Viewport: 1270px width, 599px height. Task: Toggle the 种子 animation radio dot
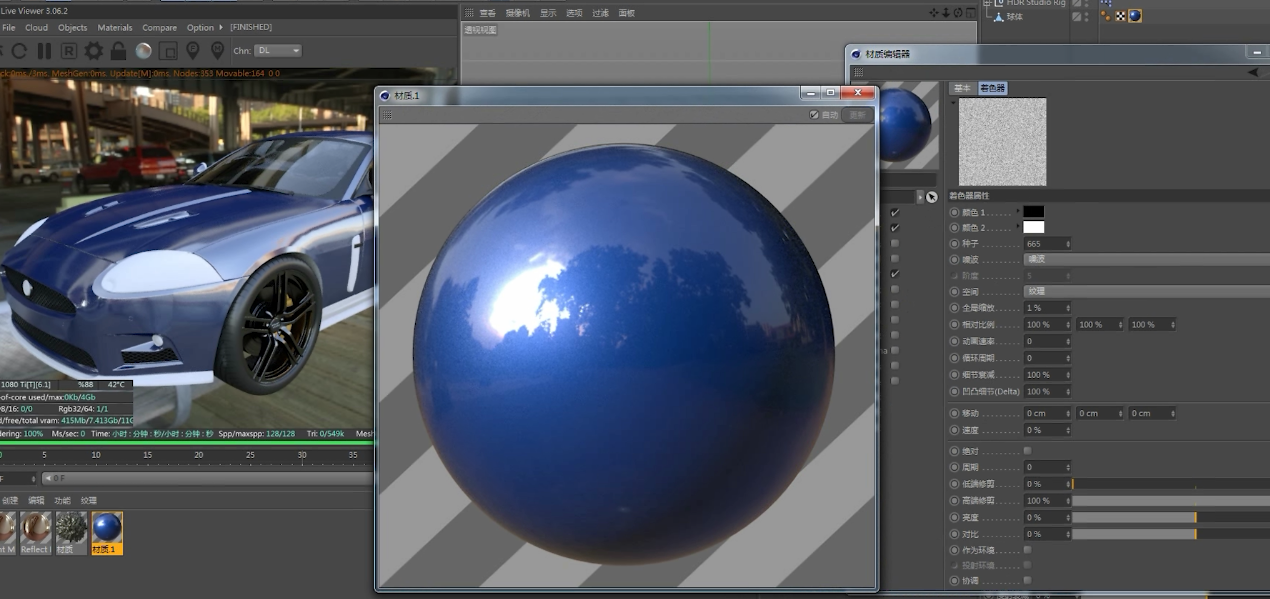[x=953, y=244]
